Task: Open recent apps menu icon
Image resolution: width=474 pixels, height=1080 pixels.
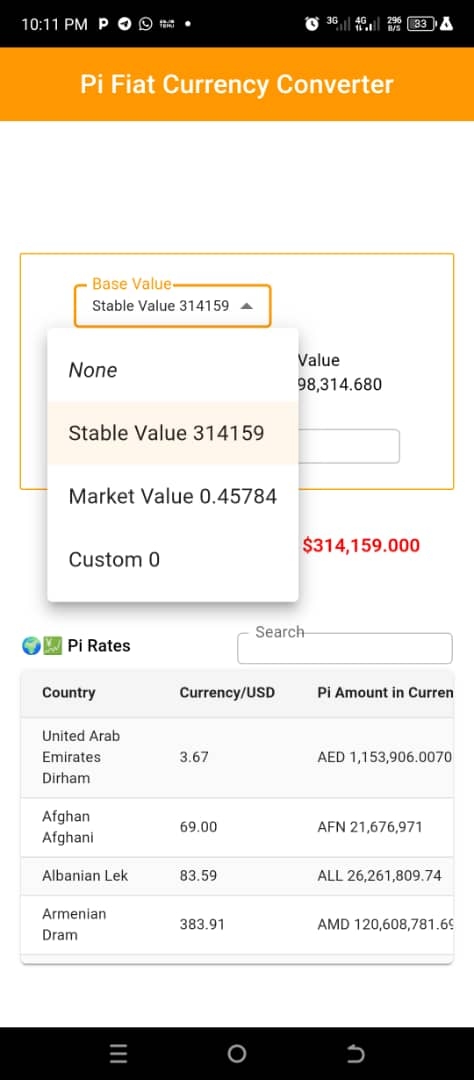Action: pyautogui.click(x=118, y=1053)
